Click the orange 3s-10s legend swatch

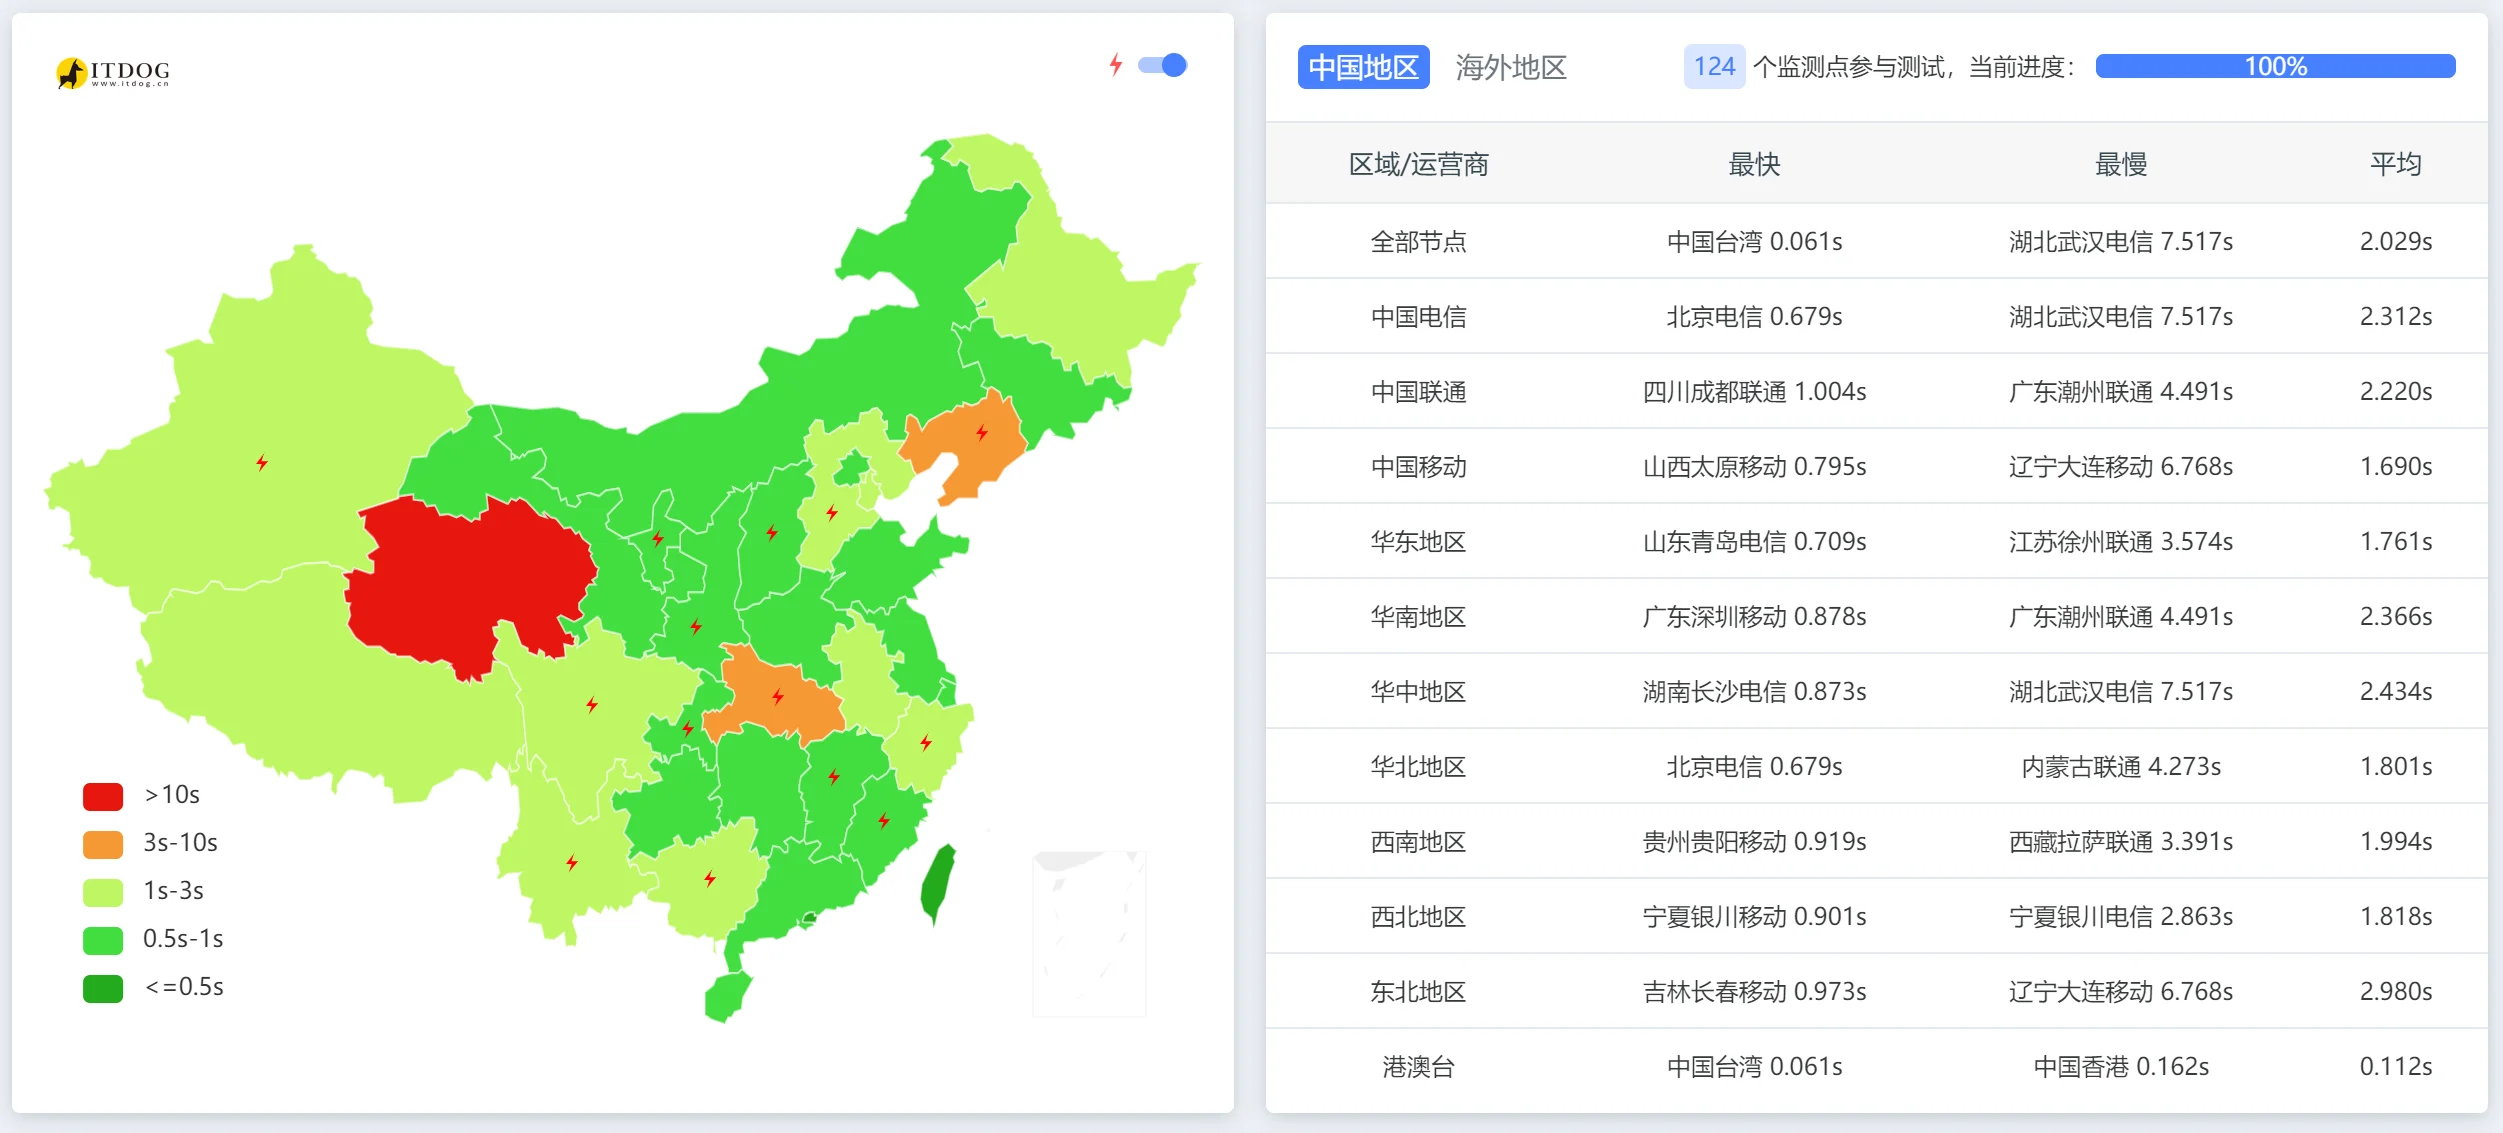(103, 844)
